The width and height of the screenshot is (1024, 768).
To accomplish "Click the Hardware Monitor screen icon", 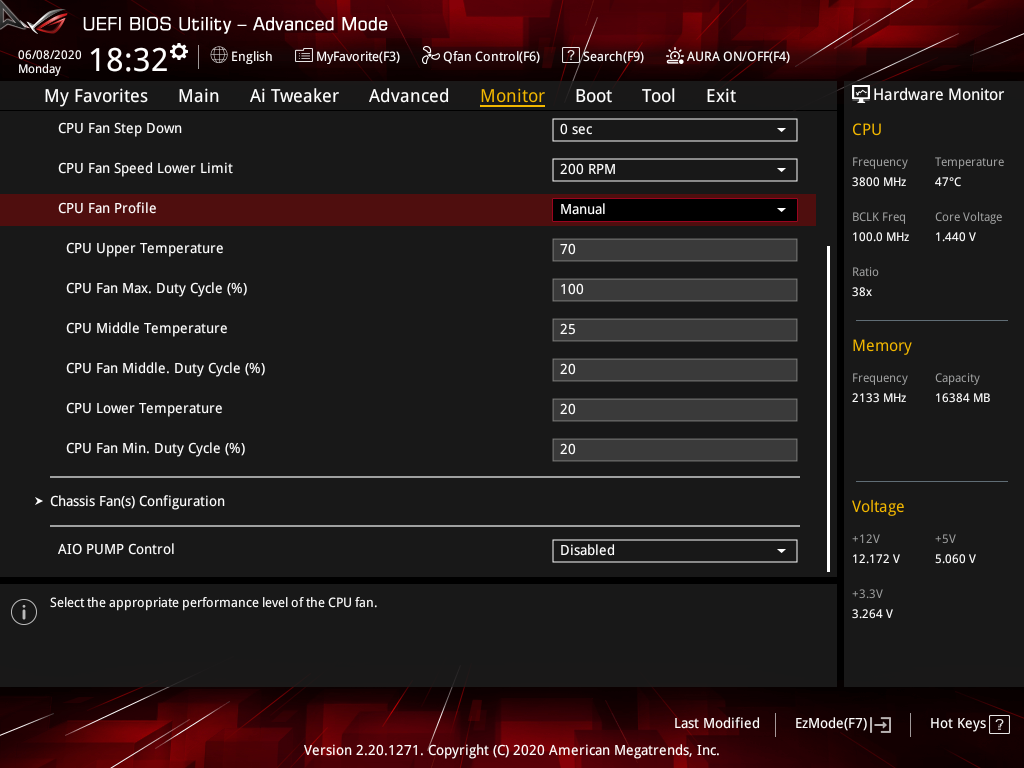I will tap(861, 94).
